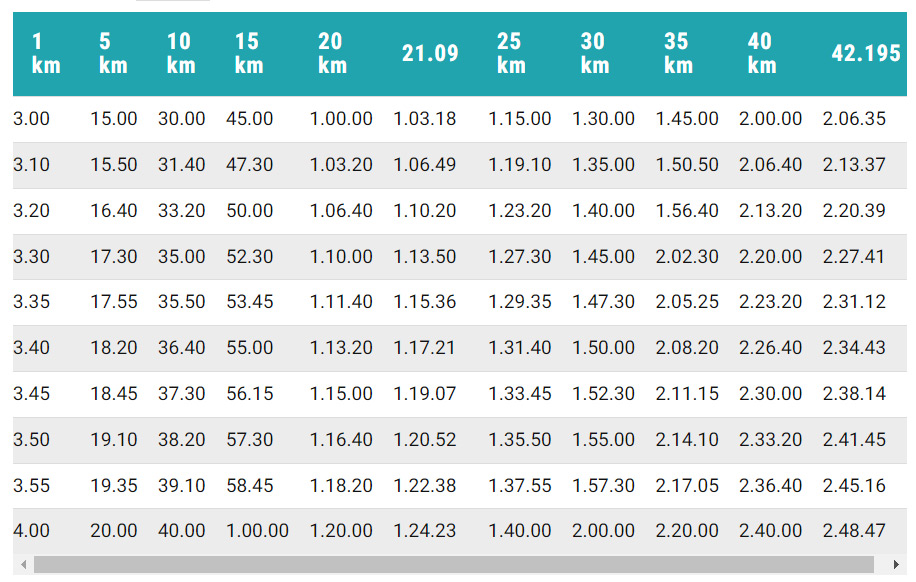
Task: Click the 10 km column header
Action: pyautogui.click(x=180, y=54)
